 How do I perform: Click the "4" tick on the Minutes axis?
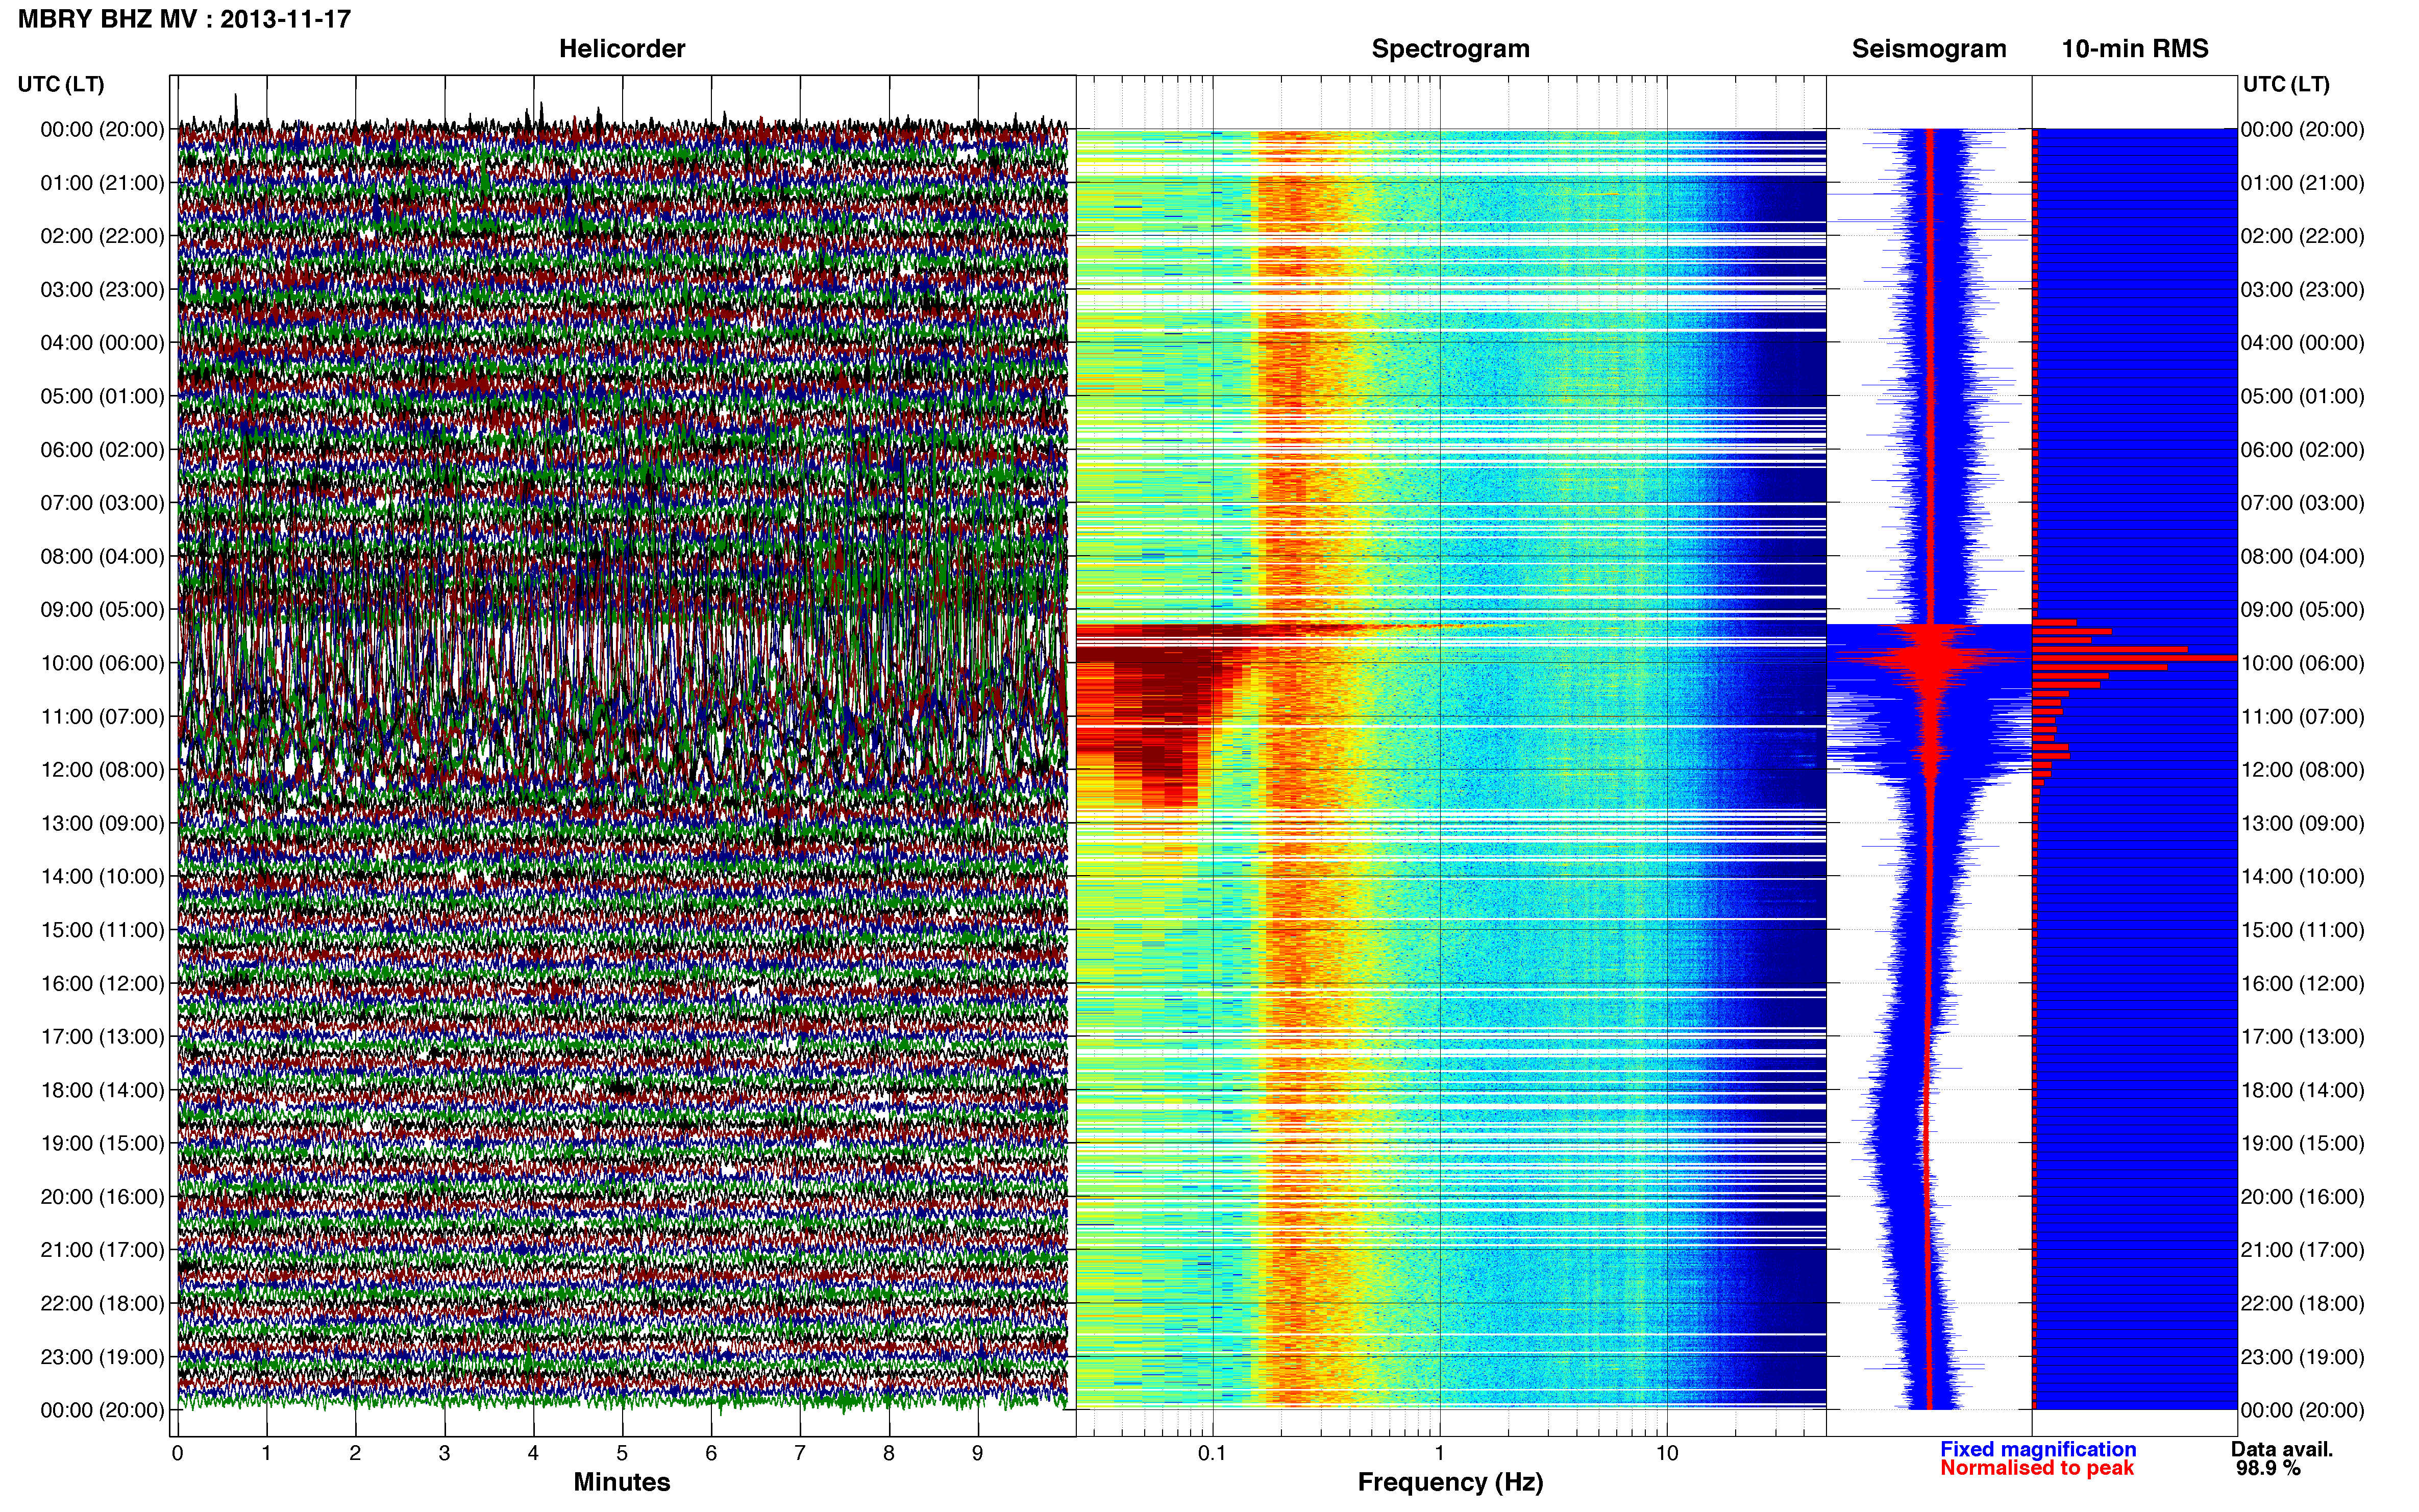tap(533, 1453)
